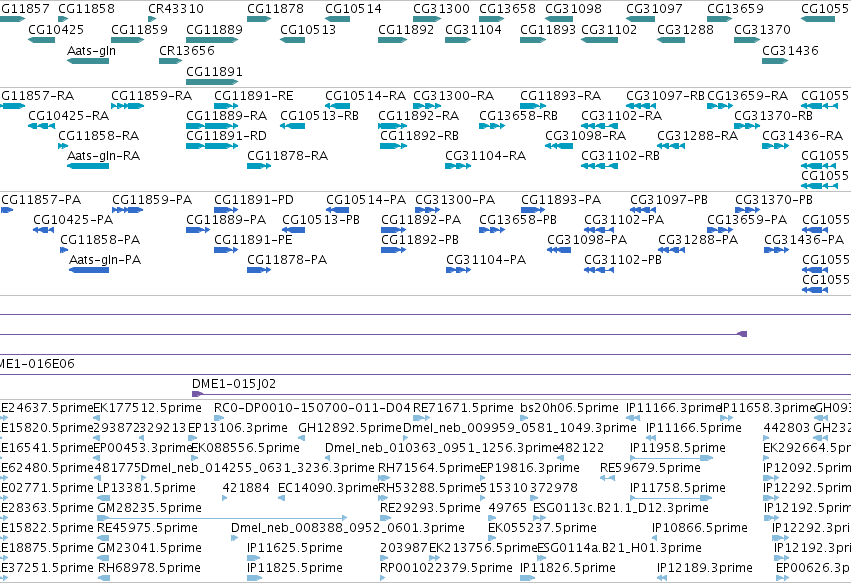Click the CG11891-RD transcript label

(x=226, y=136)
